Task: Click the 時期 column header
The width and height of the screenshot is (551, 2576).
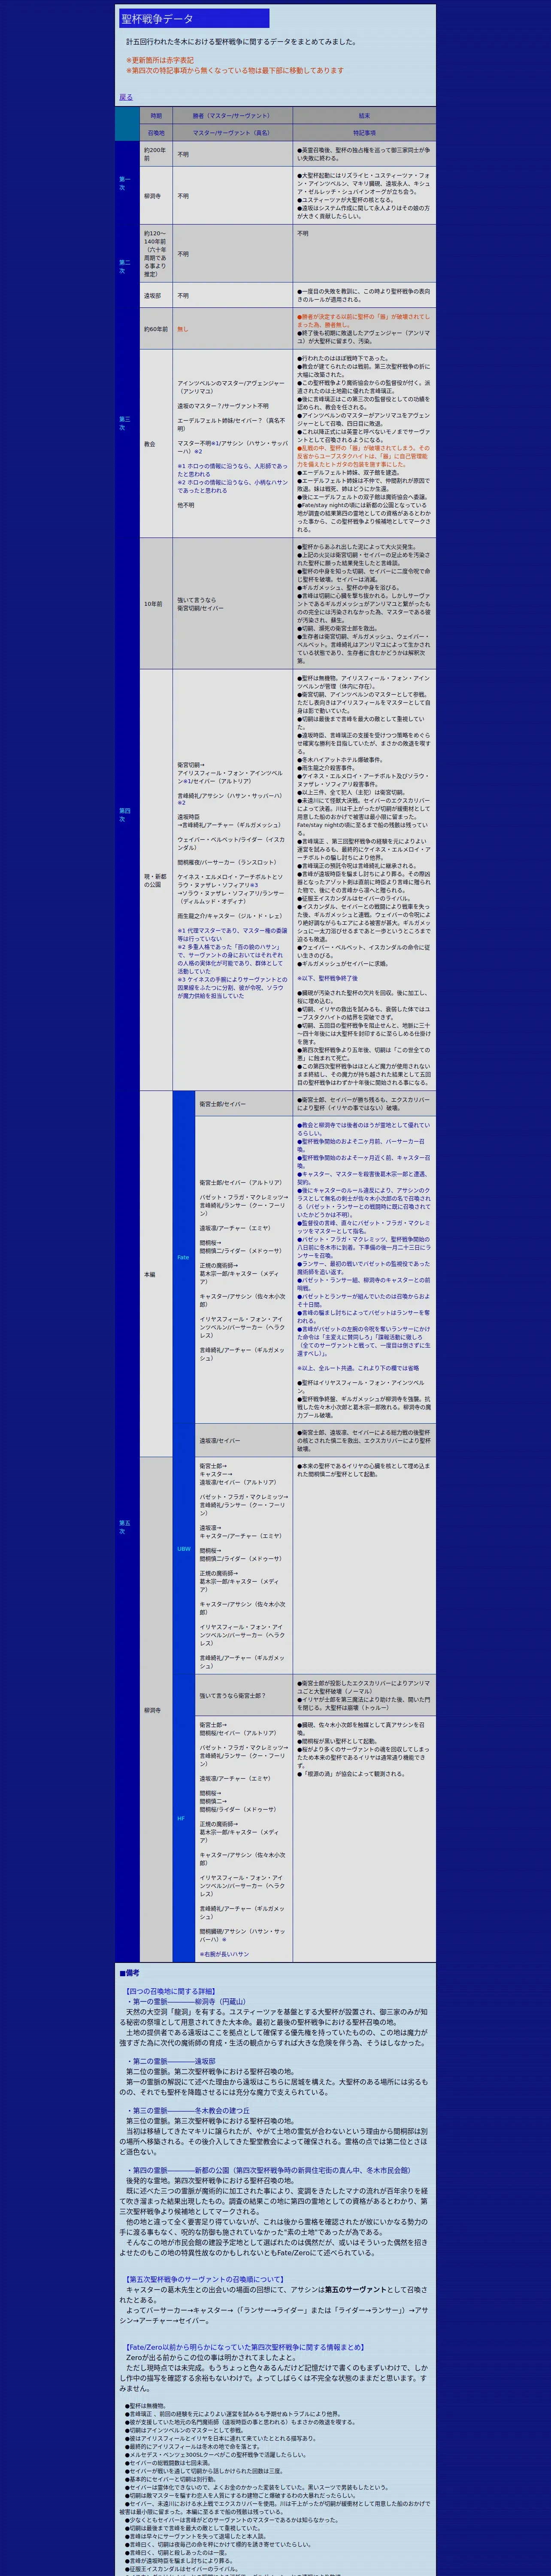Action: pos(156,116)
